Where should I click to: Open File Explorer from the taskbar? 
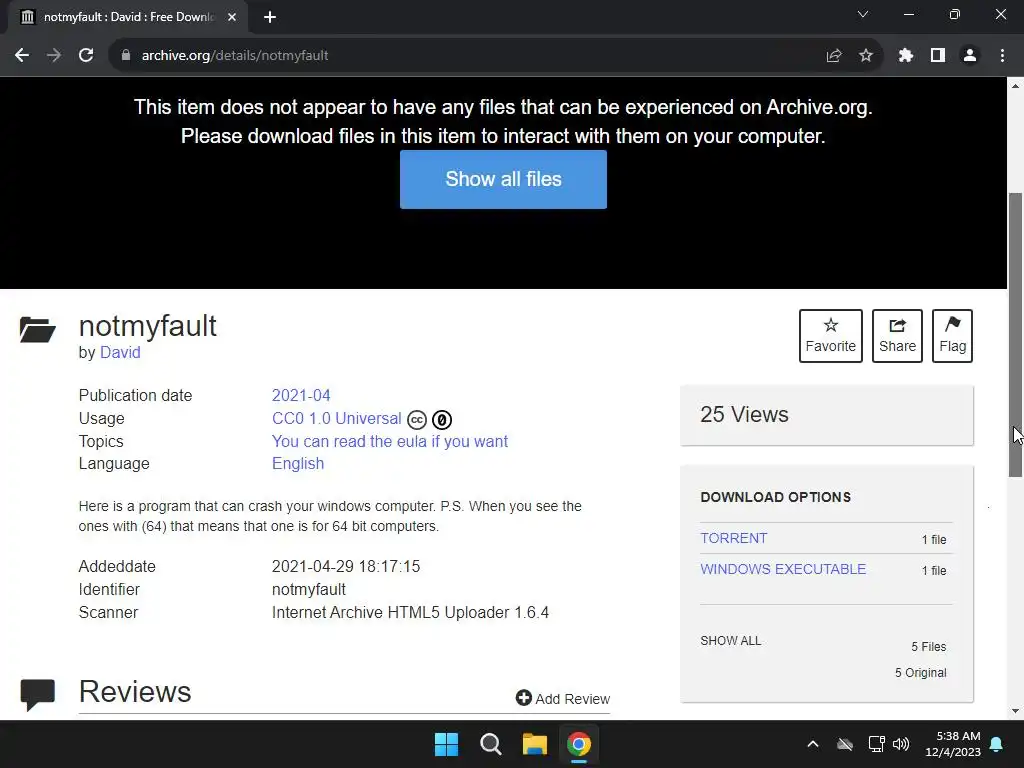pyautogui.click(x=534, y=744)
